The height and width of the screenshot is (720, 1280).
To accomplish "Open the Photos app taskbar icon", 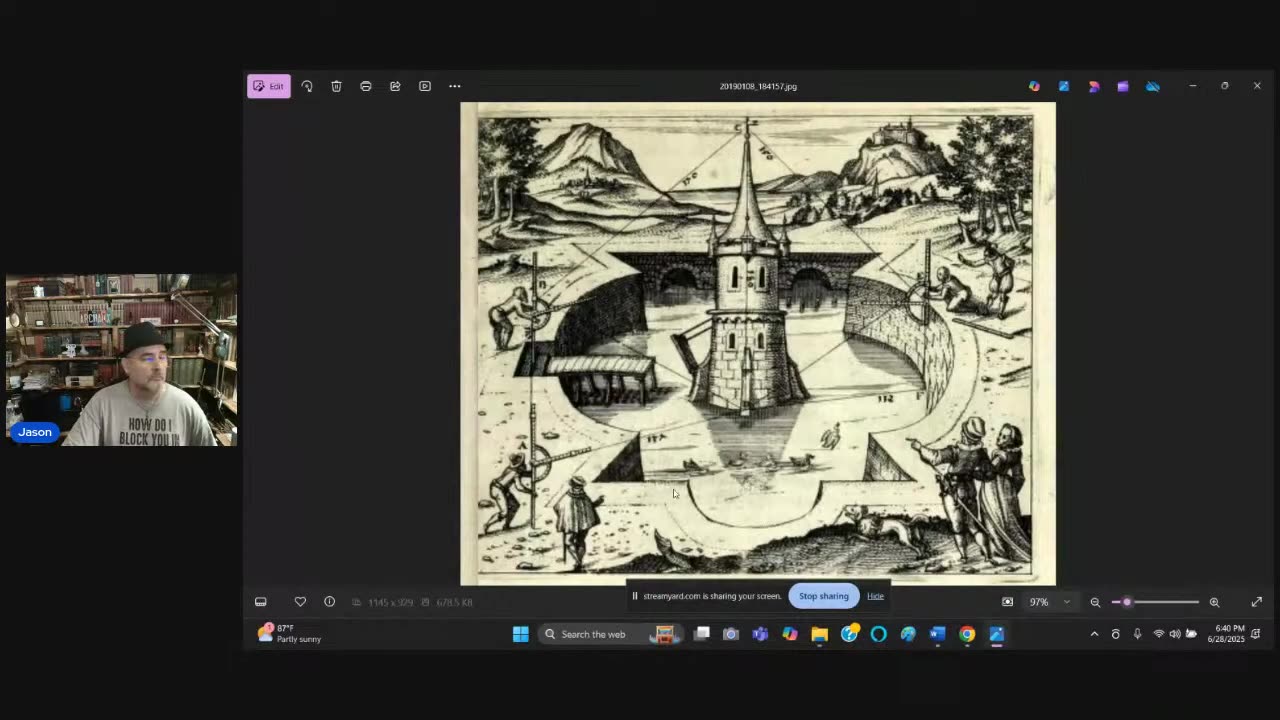I will 997,634.
